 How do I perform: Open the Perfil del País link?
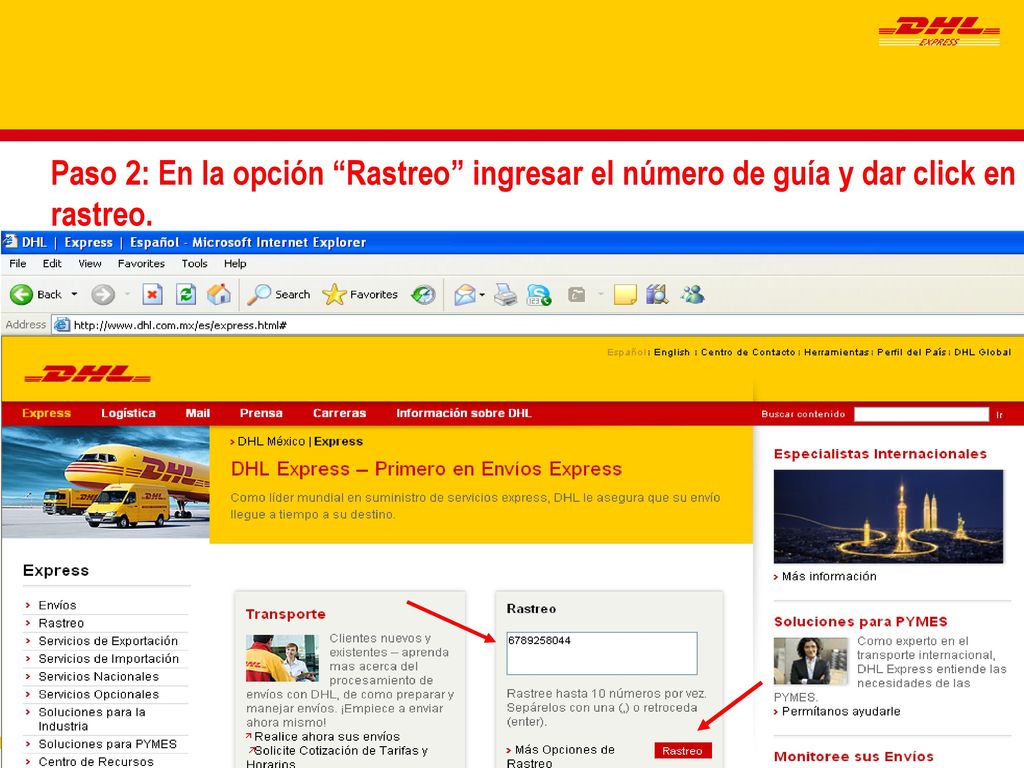[x=911, y=352]
